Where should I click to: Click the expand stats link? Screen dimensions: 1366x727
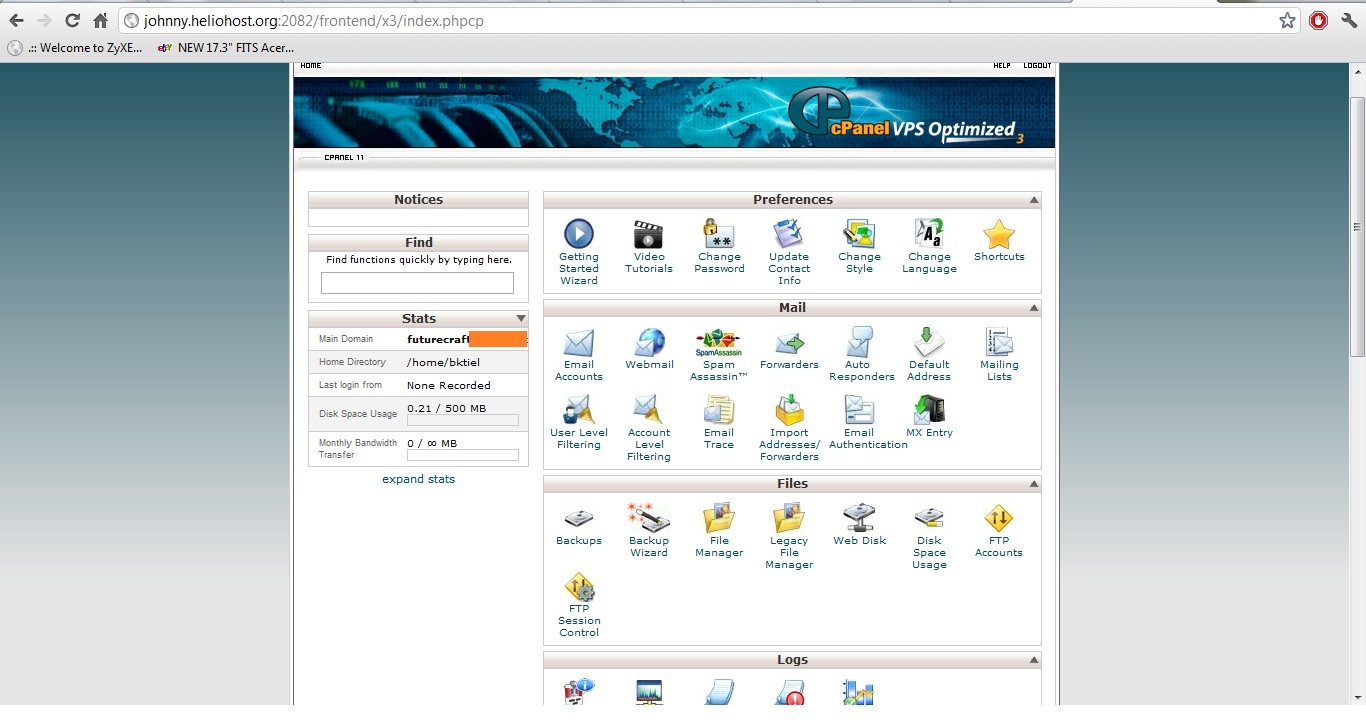coord(418,479)
